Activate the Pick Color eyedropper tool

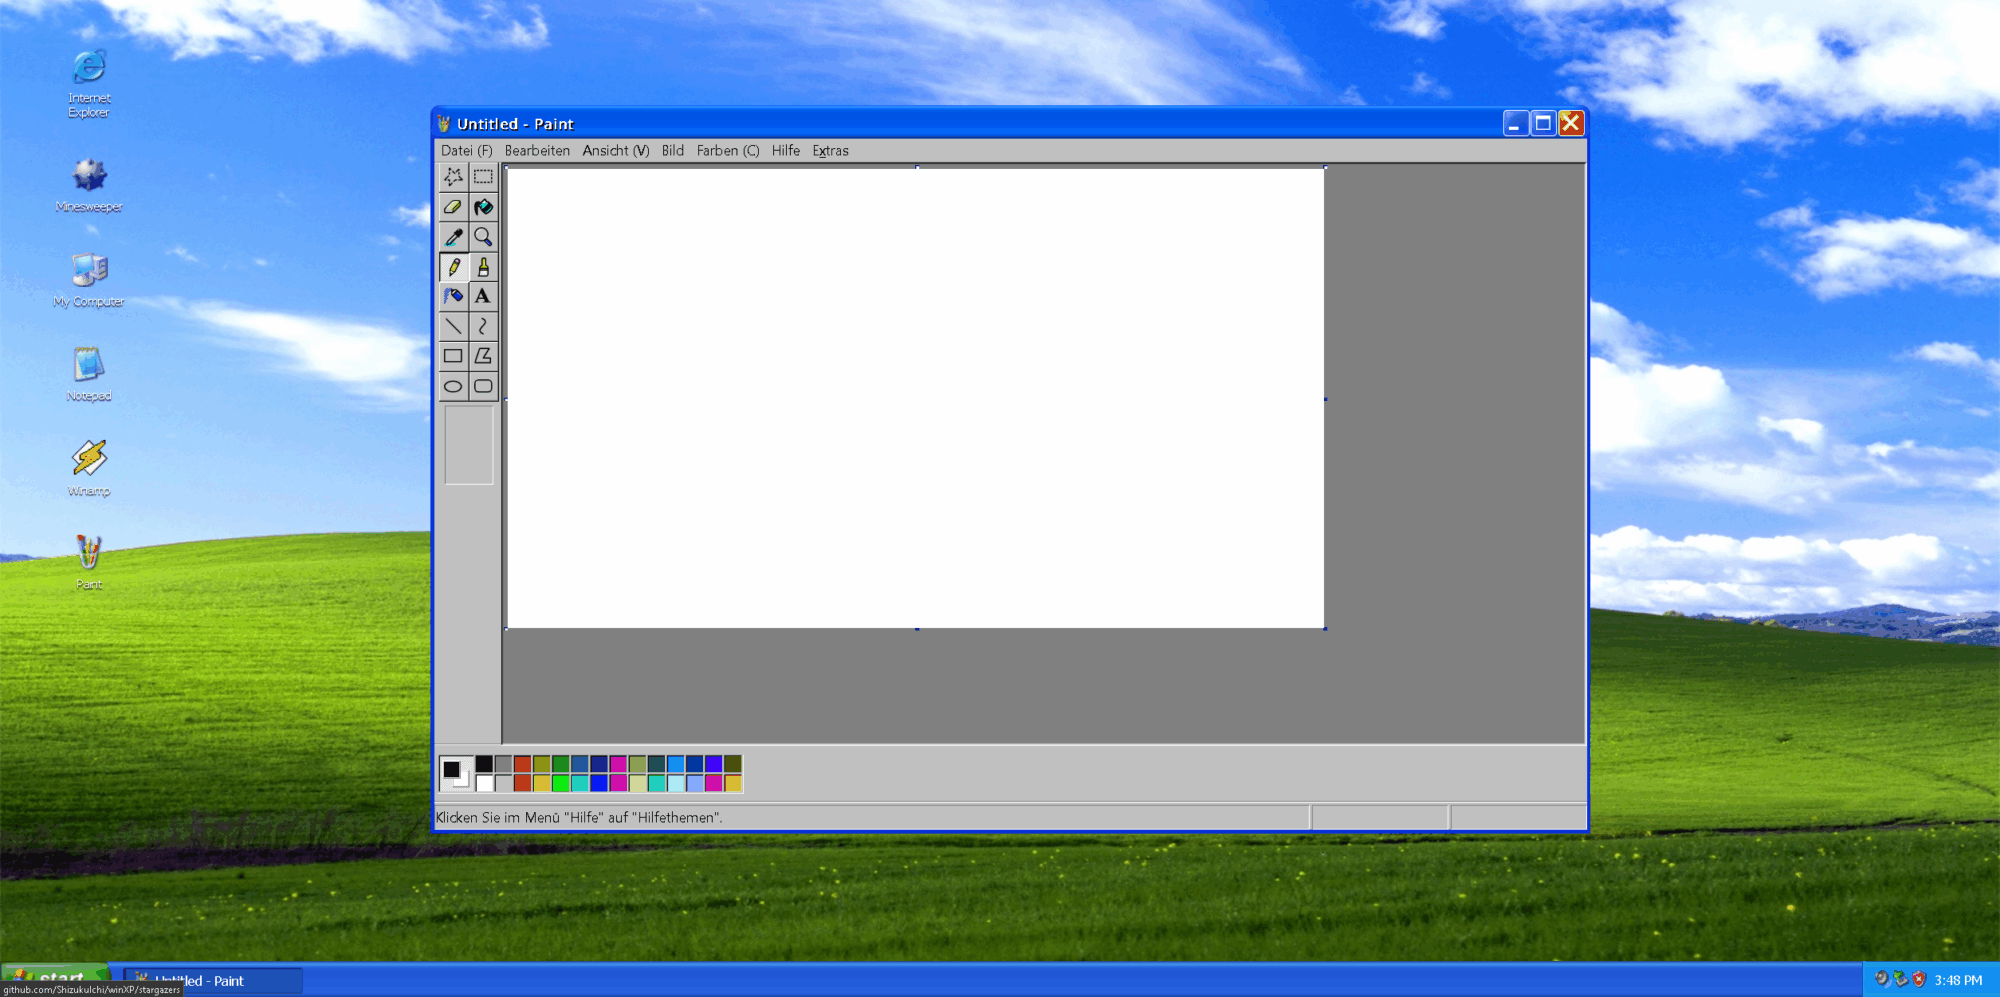[453, 237]
